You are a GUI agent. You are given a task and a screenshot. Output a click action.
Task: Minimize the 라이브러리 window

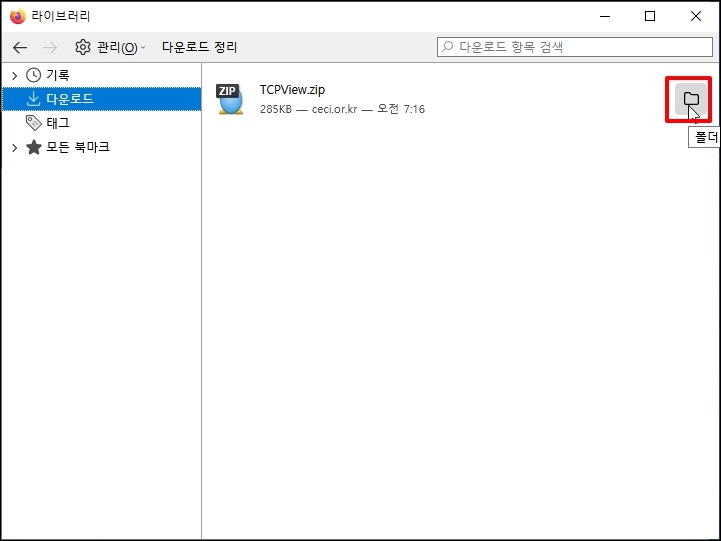(x=605, y=17)
